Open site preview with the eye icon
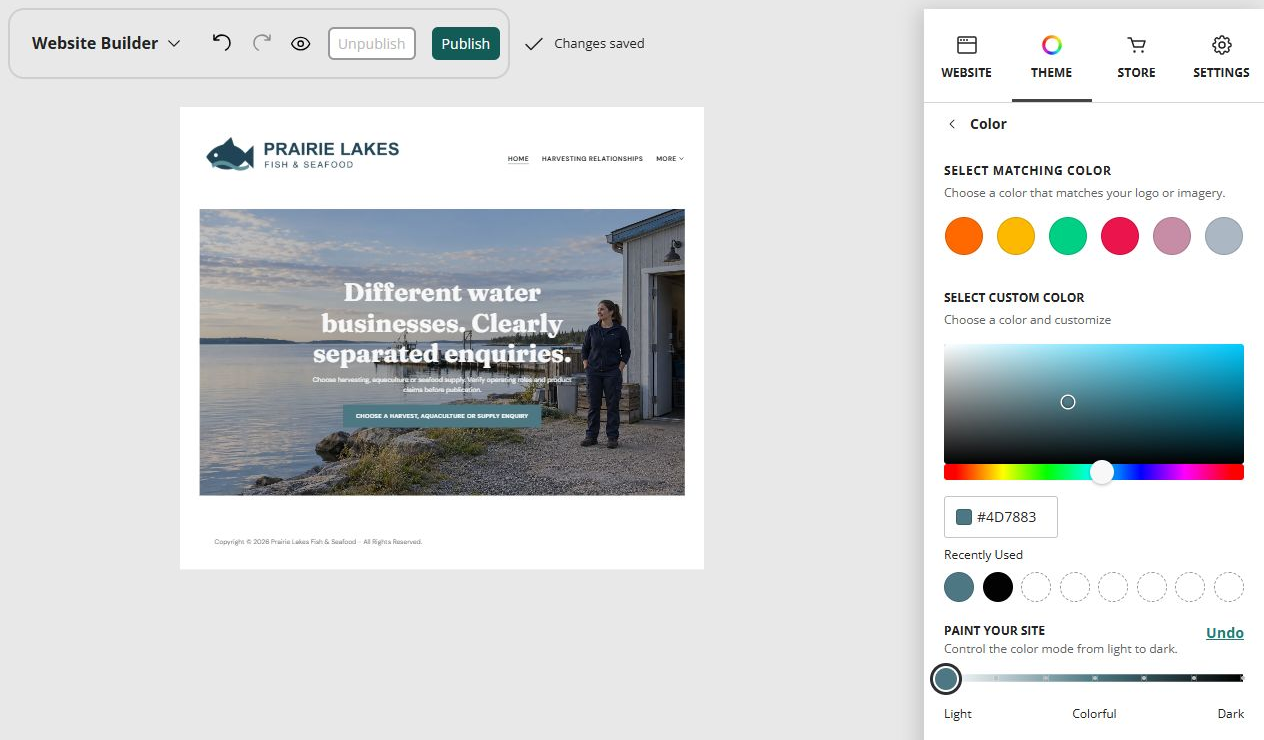Screen dimensions: 1264x740 (x=301, y=44)
